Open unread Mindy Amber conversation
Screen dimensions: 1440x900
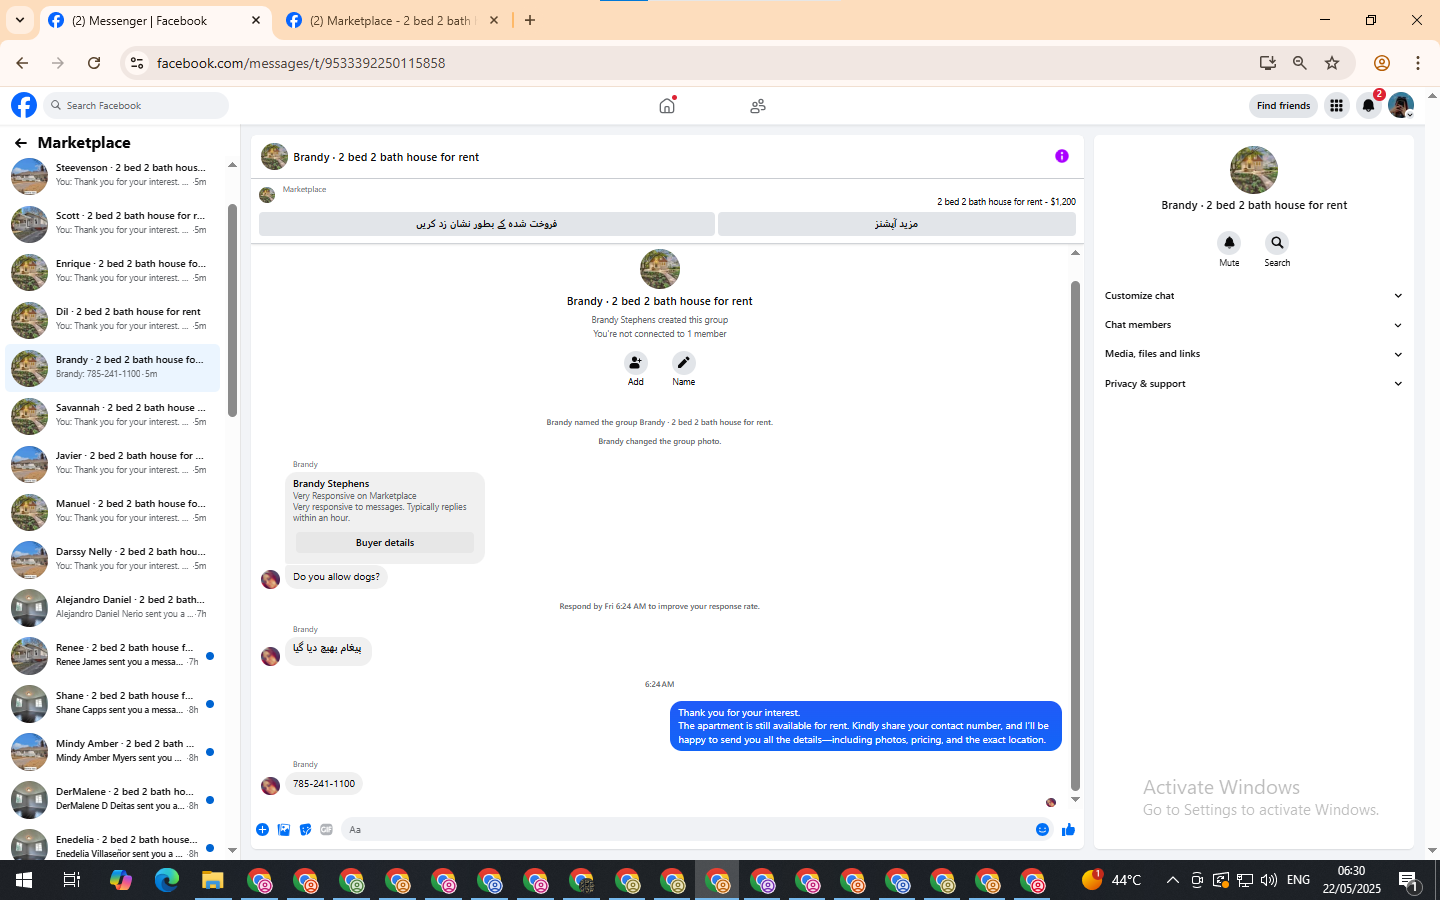pos(113,752)
